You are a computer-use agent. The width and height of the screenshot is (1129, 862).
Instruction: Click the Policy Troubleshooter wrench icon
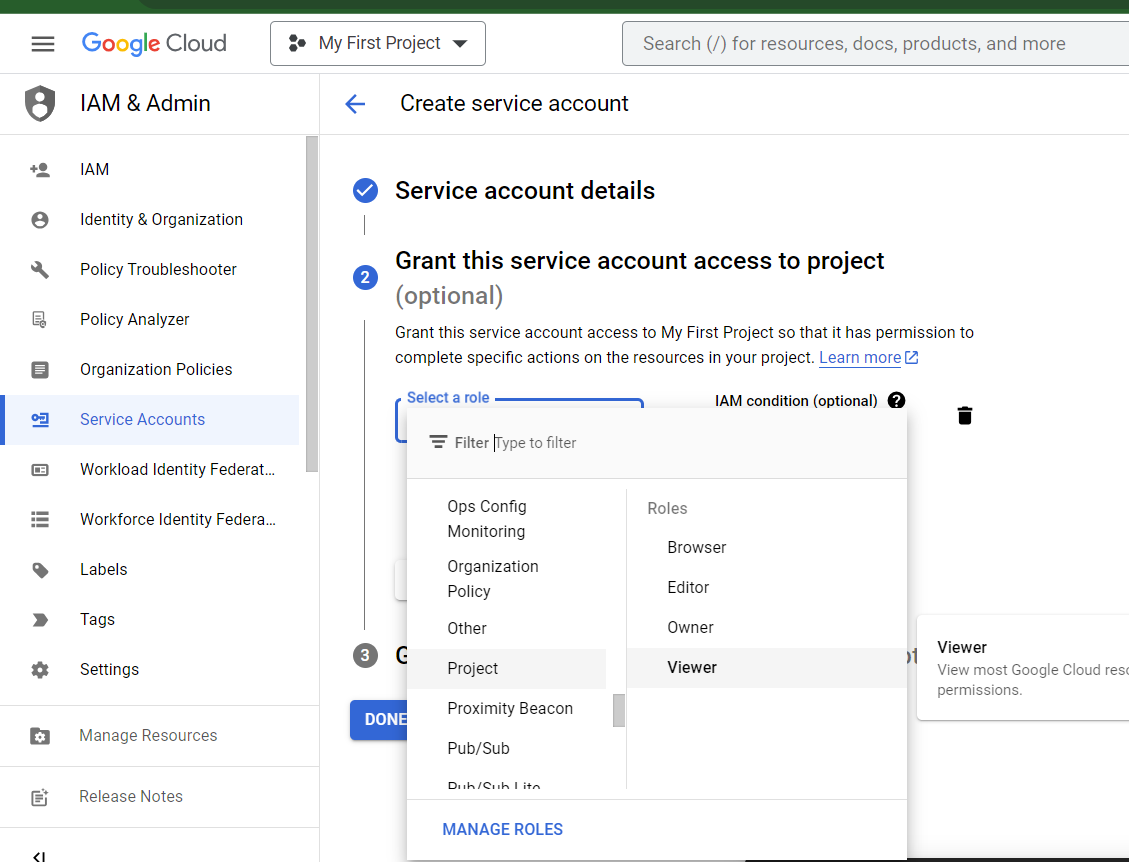[x=40, y=270]
